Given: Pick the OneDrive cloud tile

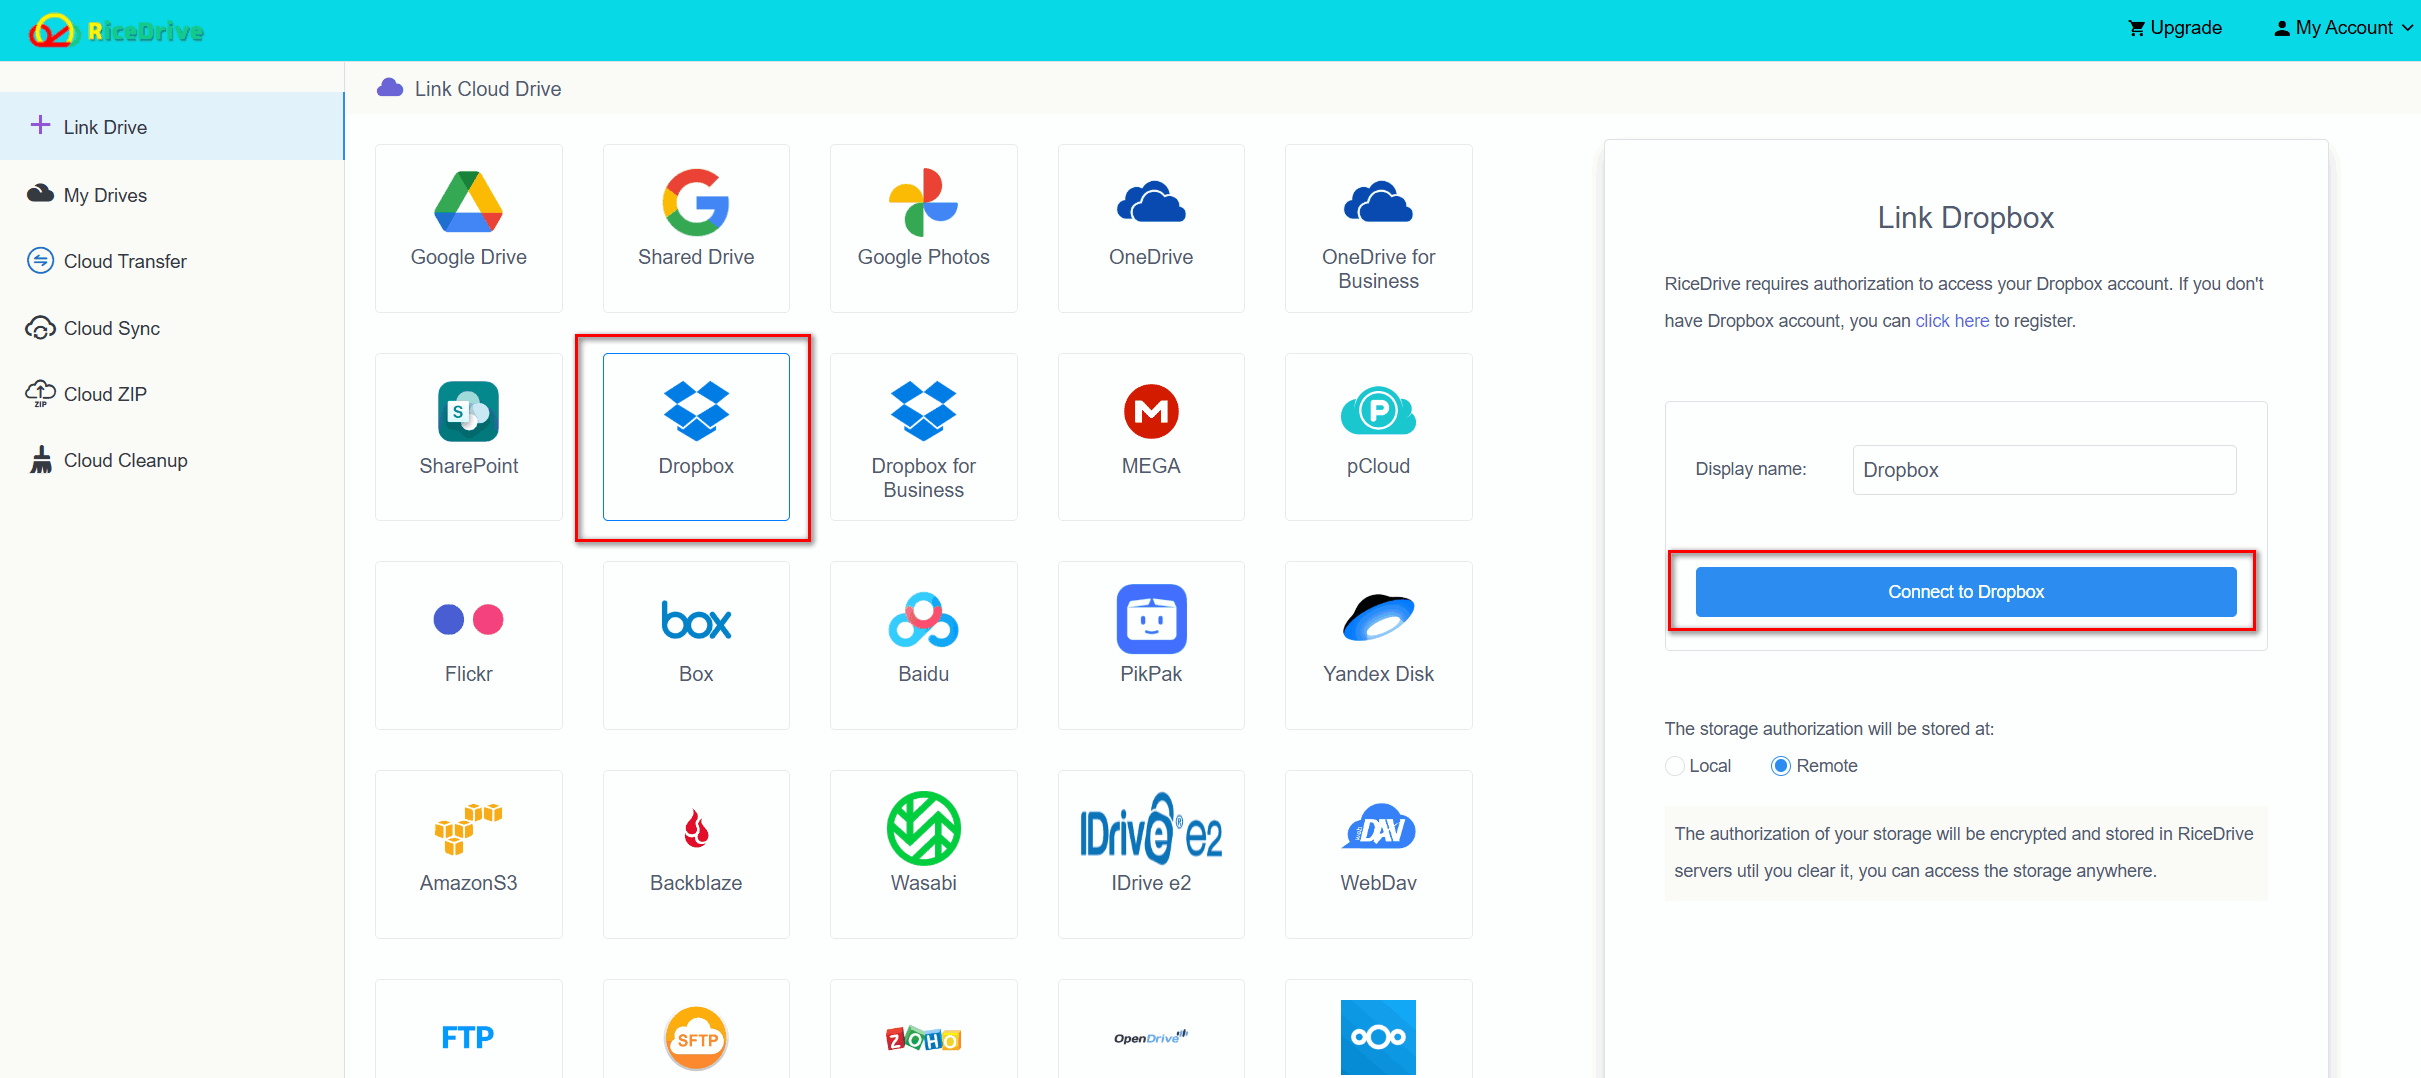Looking at the screenshot, I should pos(1151,228).
